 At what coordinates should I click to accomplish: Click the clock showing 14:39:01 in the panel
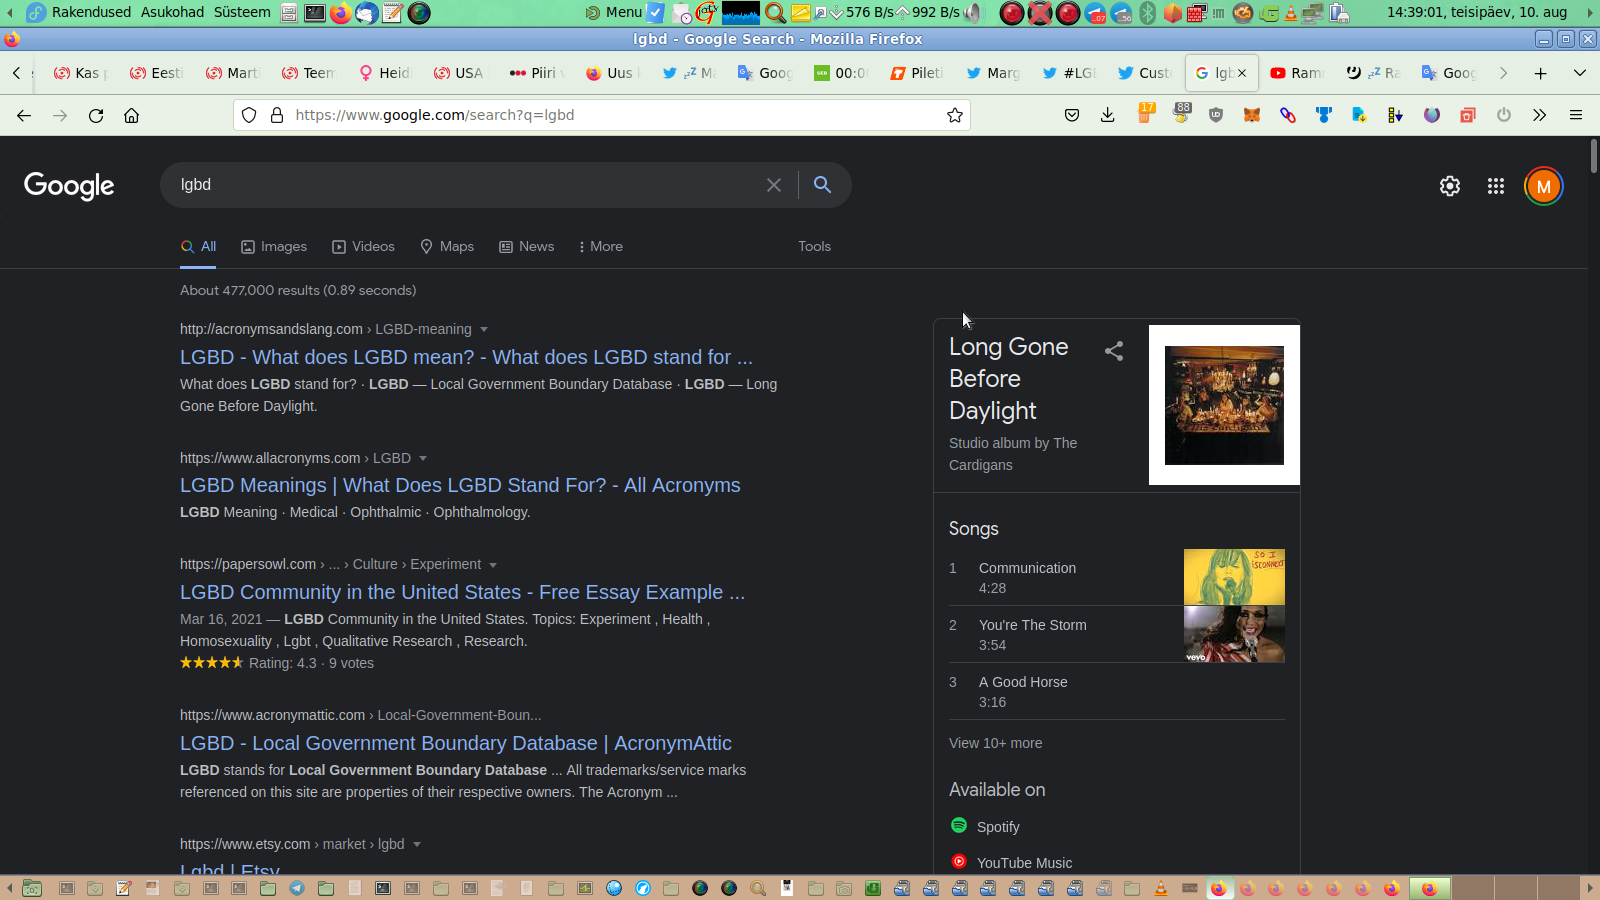1477,12
